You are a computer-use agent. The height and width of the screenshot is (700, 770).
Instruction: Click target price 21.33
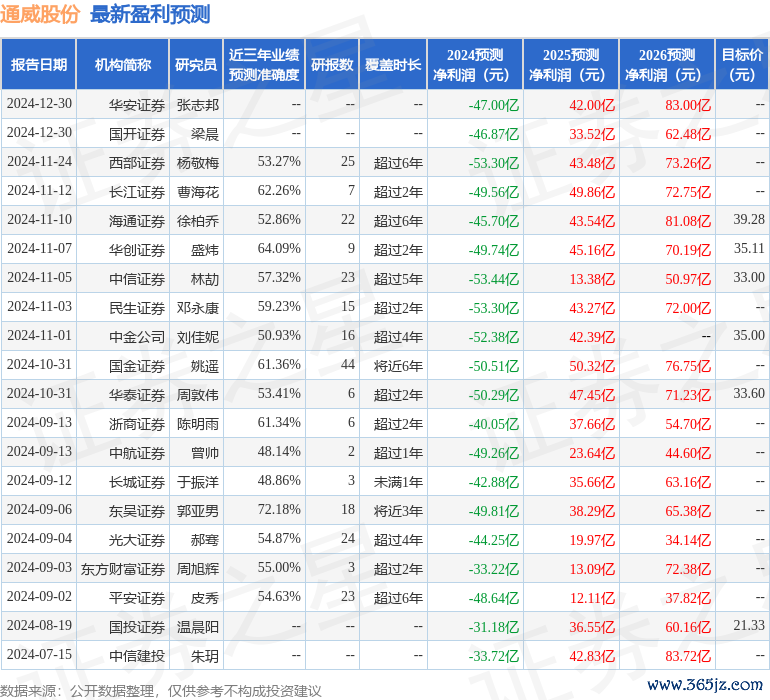[x=749, y=625]
